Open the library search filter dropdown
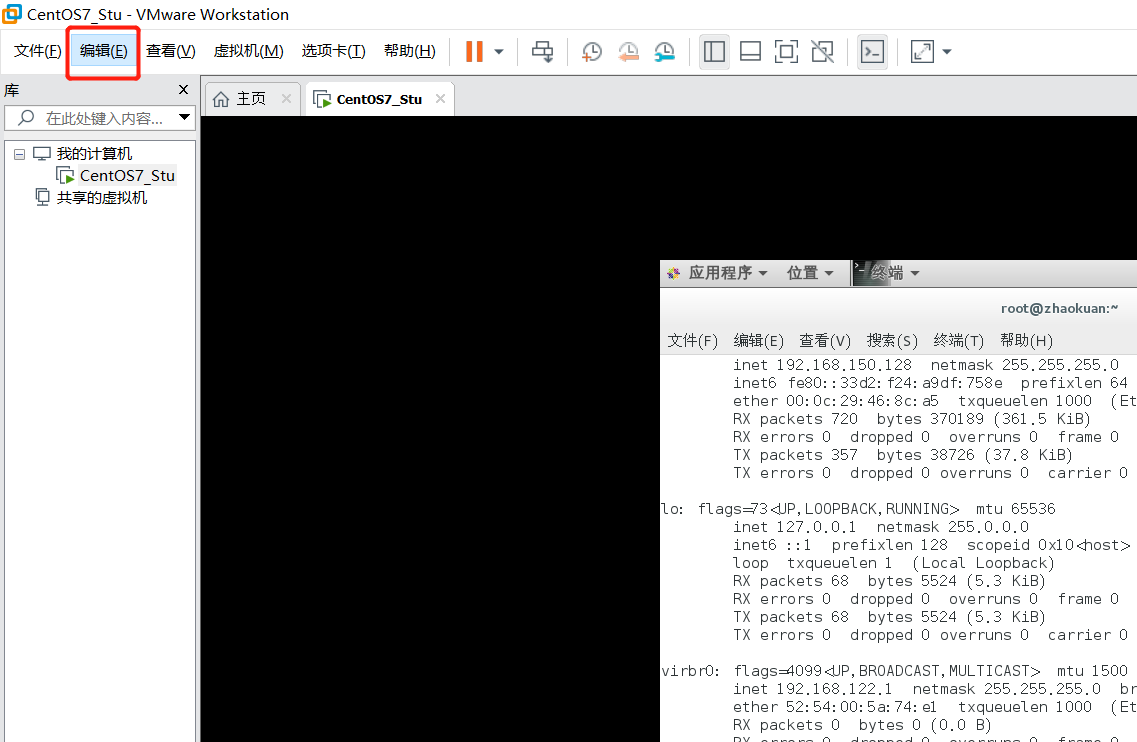This screenshot has width=1137, height=742. (x=184, y=117)
